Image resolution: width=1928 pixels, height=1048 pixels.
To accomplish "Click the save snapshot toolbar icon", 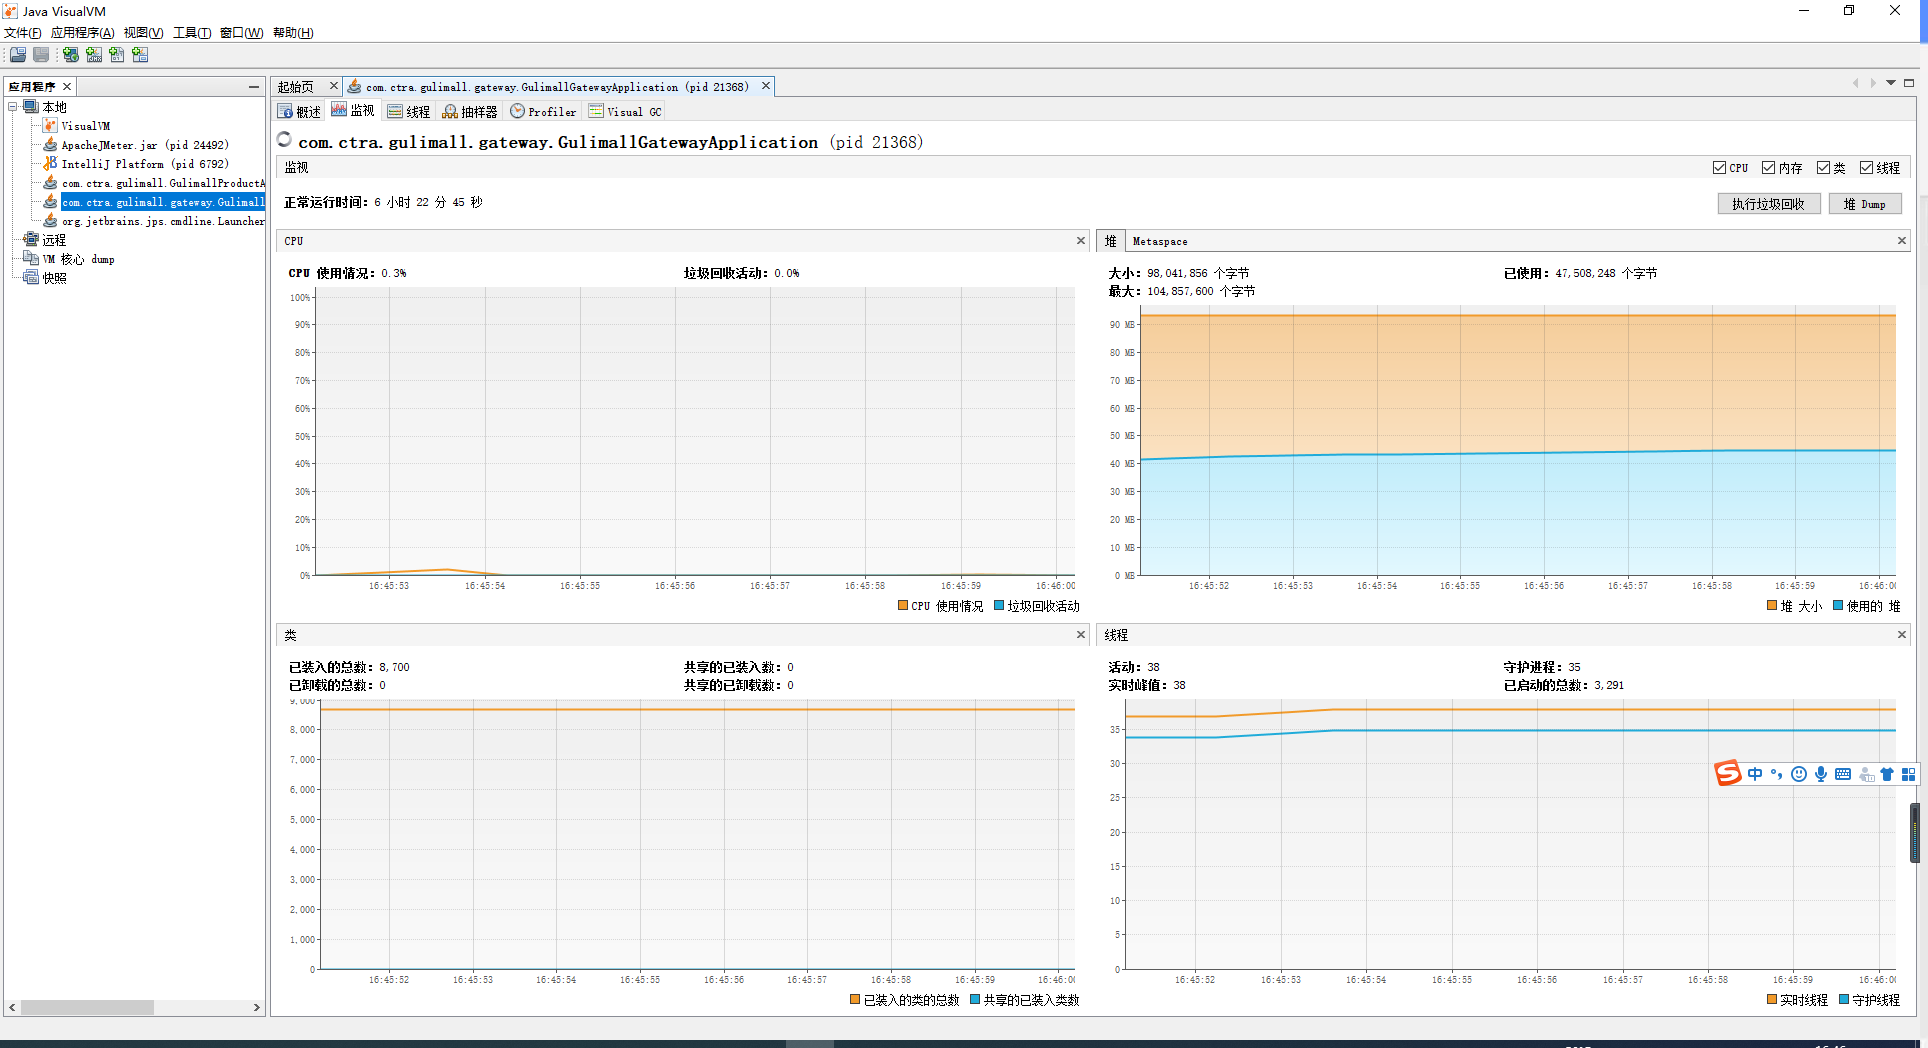I will click(x=40, y=55).
